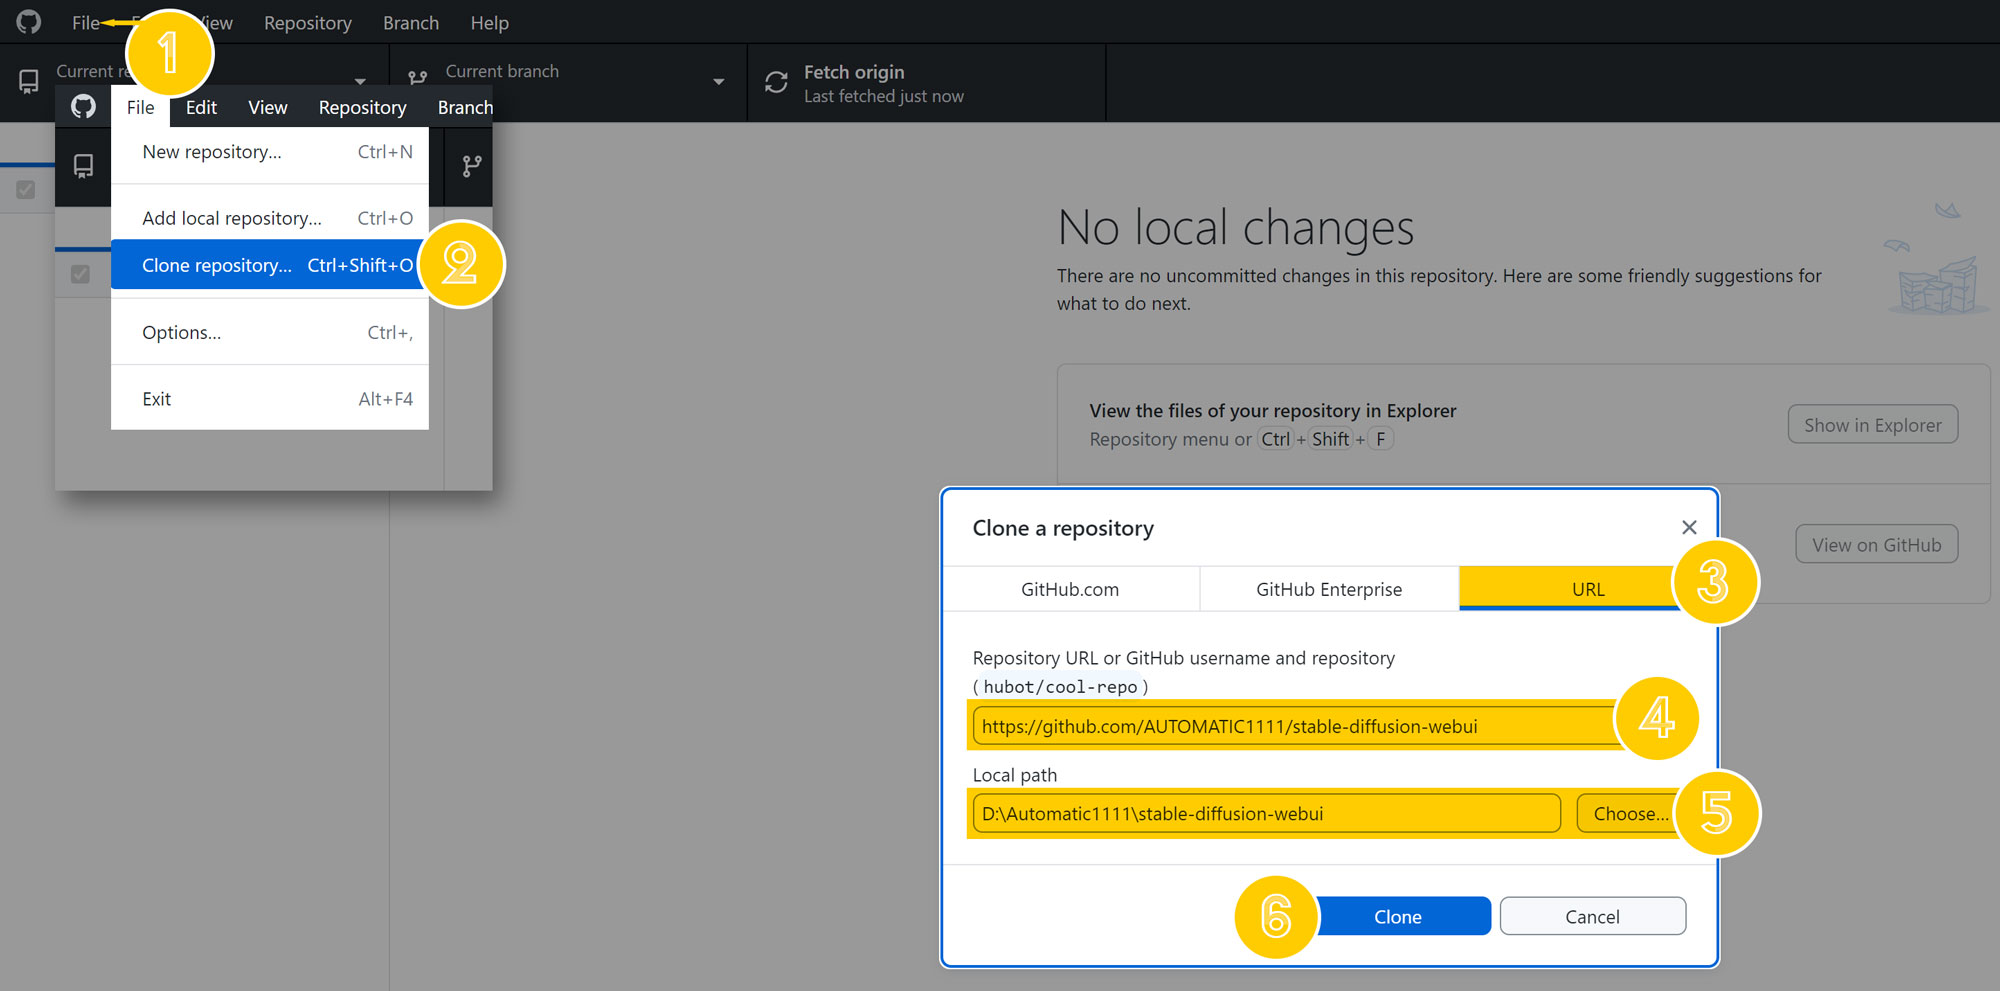This screenshot has width=2000, height=991.
Task: Open inset Branch menu item
Action: [465, 107]
